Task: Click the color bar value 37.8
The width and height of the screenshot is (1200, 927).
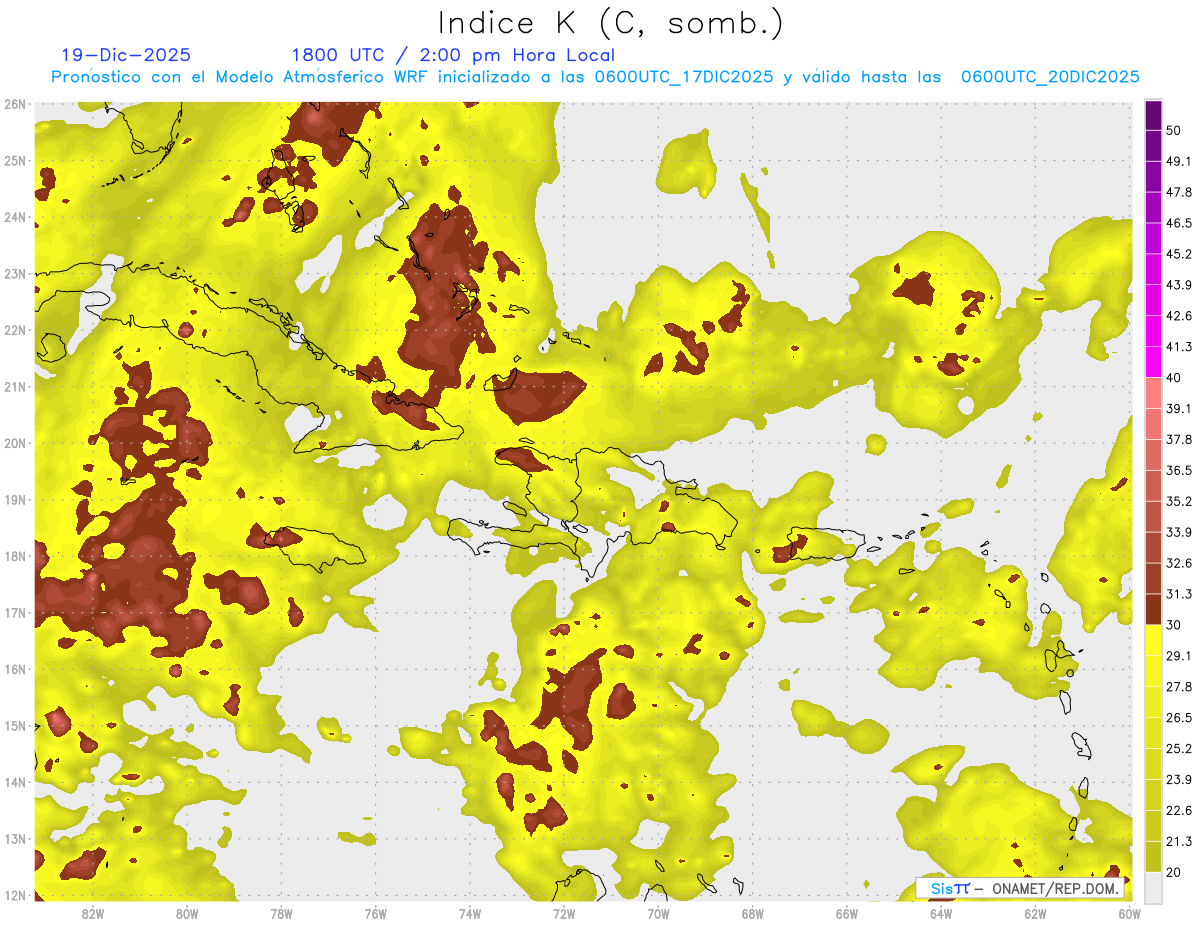Action: [x=1178, y=439]
